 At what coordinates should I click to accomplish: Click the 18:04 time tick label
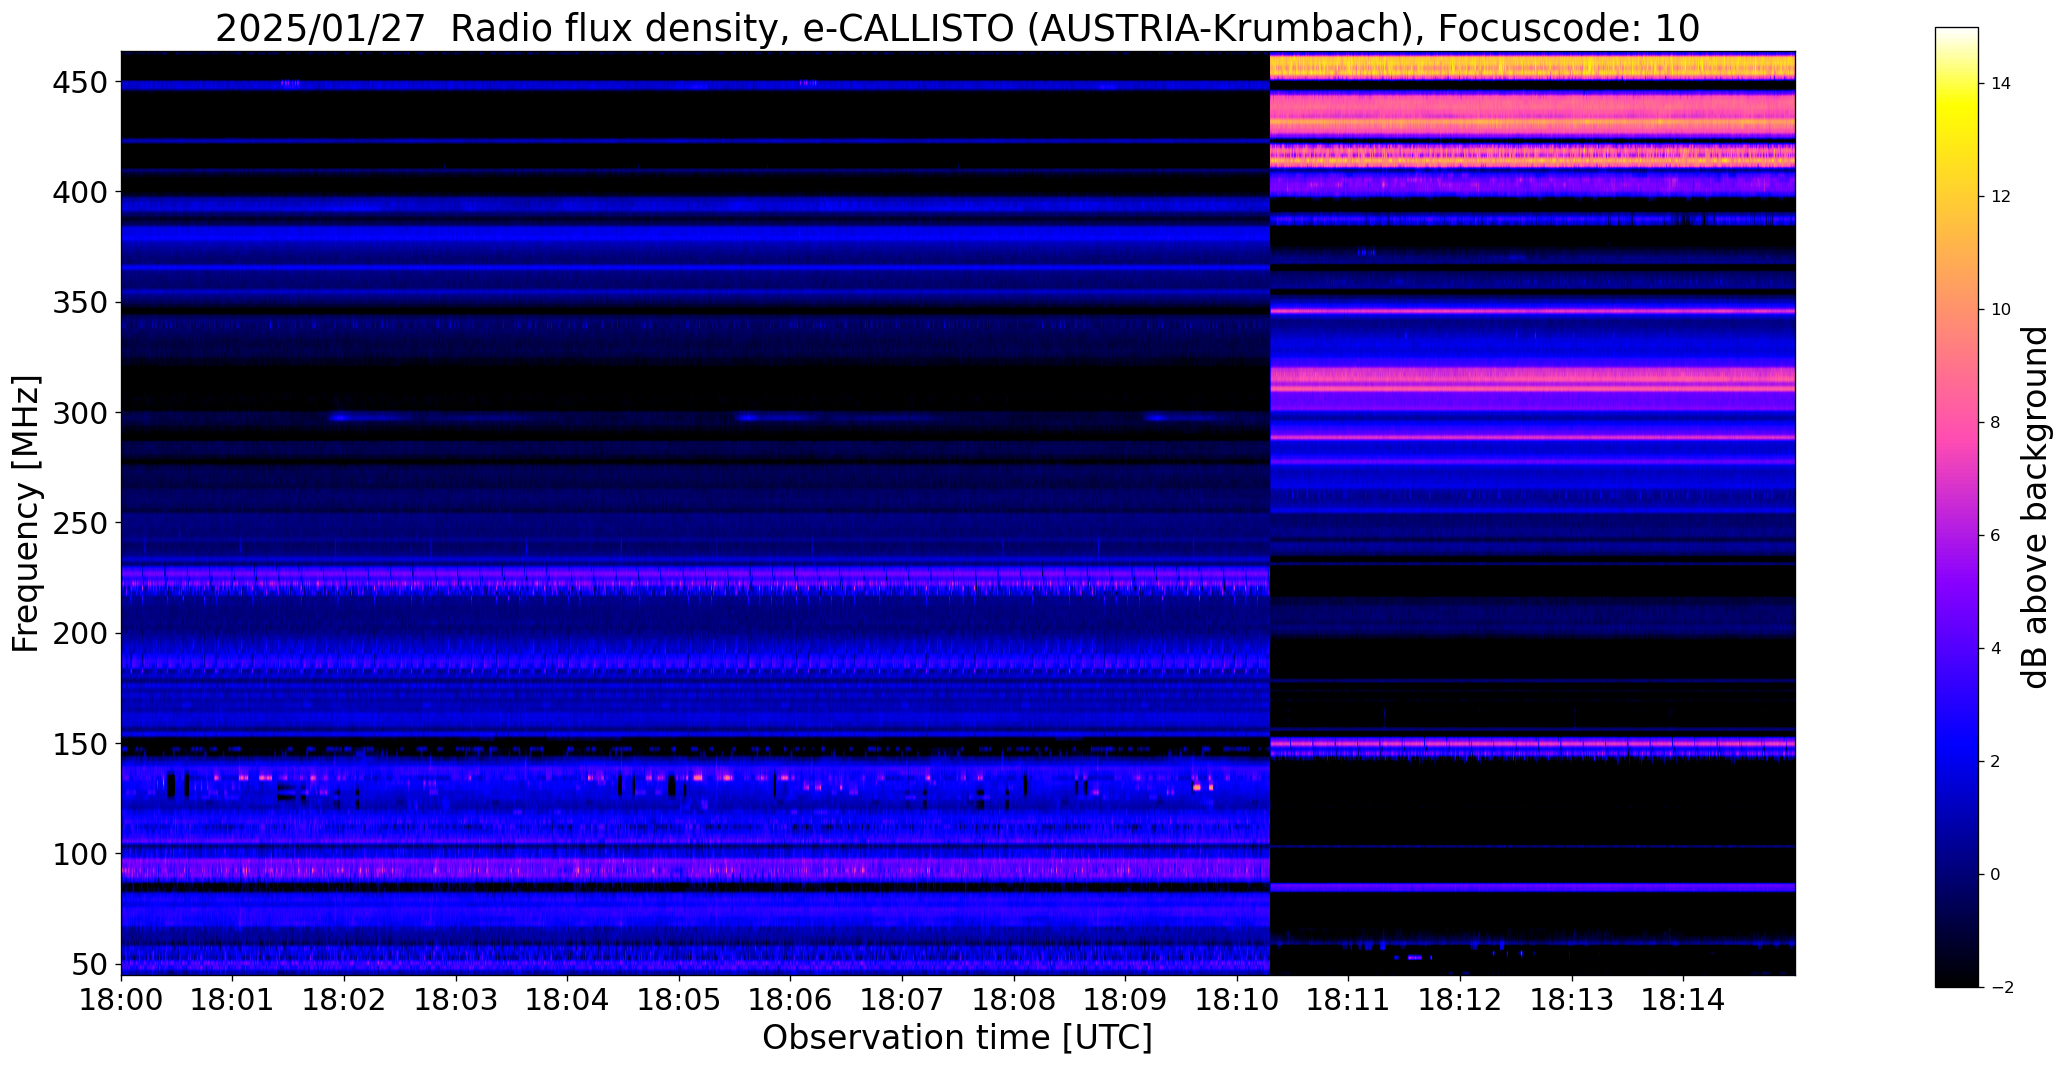pos(568,998)
